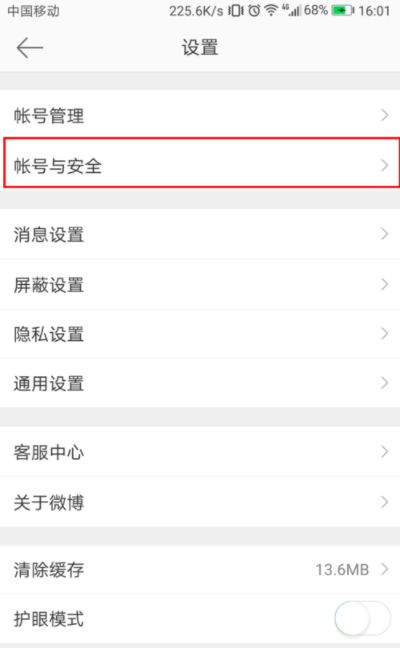Viewport: 400px width, 648px height.
Task: Click the 13.6MB cache size value
Action: coord(342,569)
